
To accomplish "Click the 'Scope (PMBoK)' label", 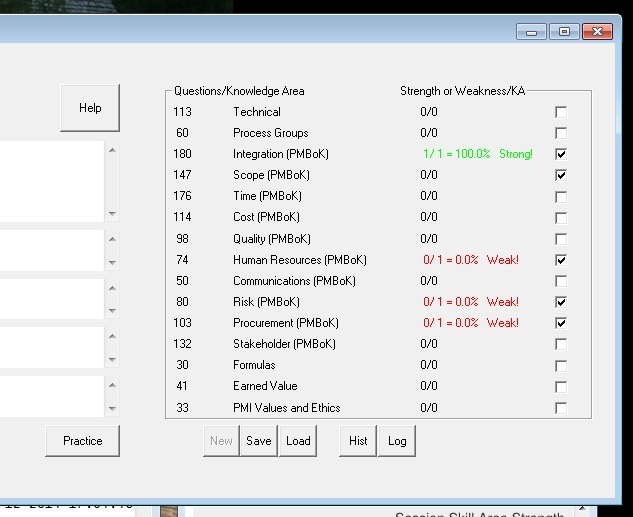I will (271, 175).
